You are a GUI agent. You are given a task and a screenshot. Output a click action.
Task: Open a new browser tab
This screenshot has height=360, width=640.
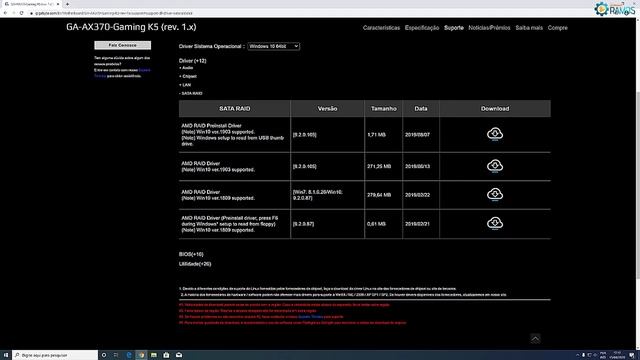click(x=67, y=4)
